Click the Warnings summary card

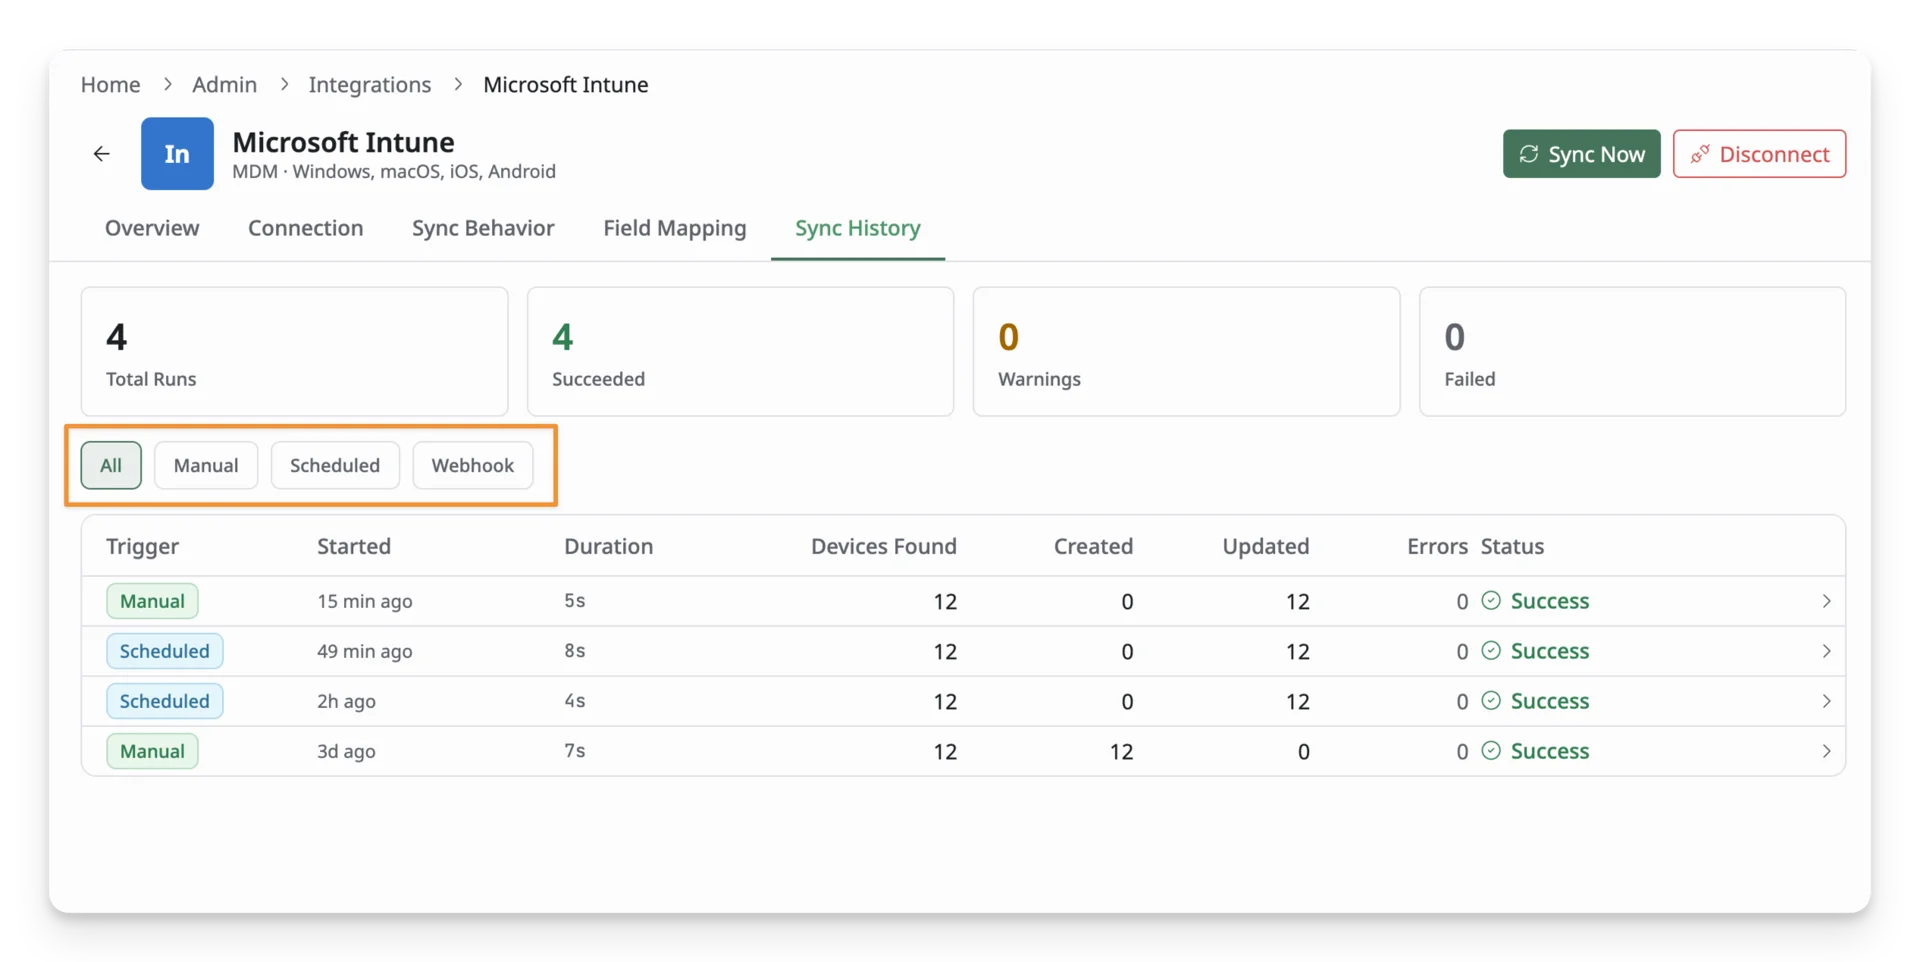(1187, 352)
